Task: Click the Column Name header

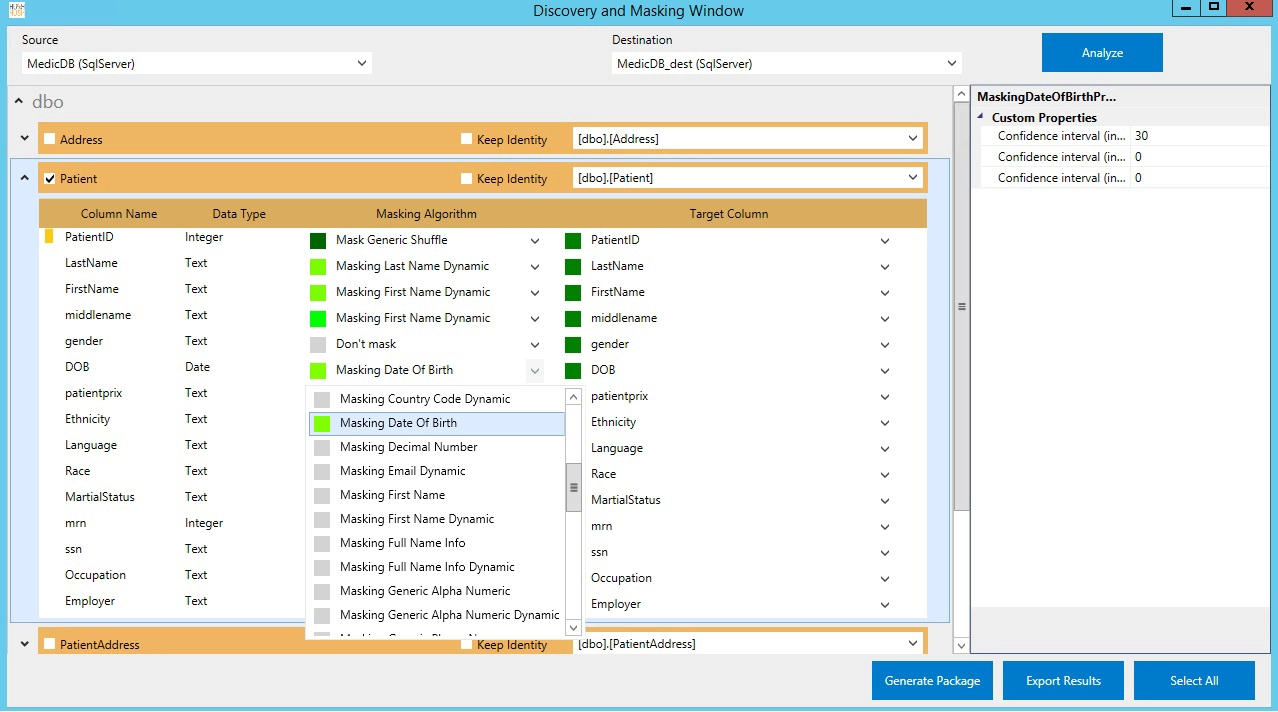Action: coord(119,214)
